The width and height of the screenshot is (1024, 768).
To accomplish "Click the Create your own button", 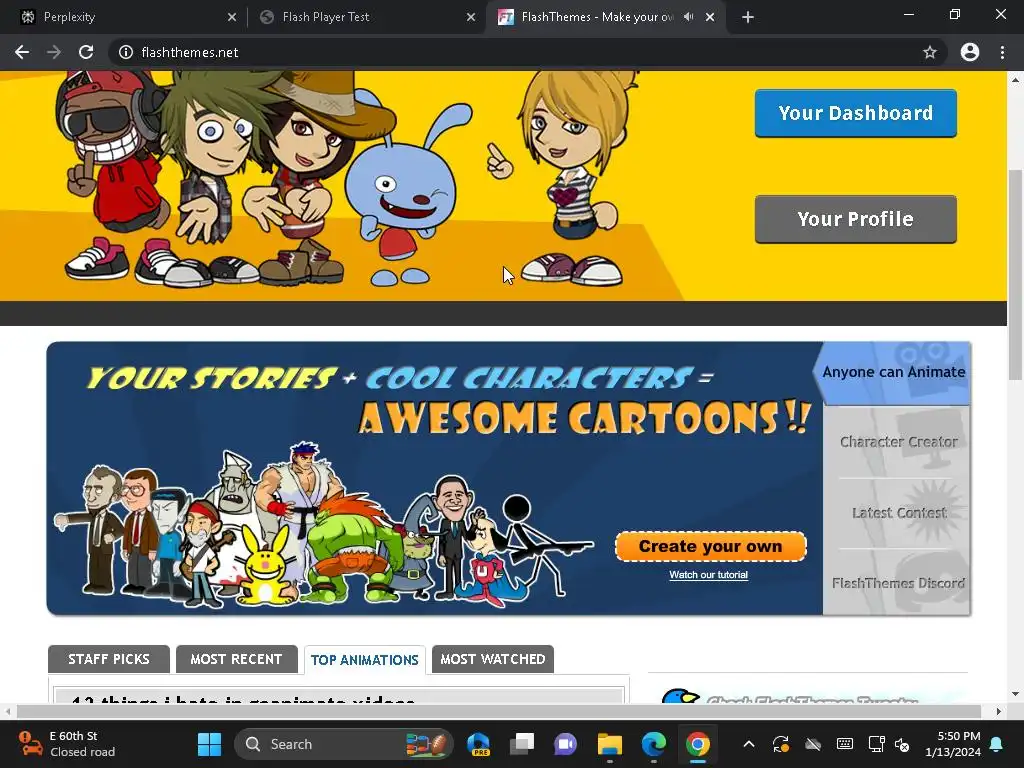I will [711, 546].
